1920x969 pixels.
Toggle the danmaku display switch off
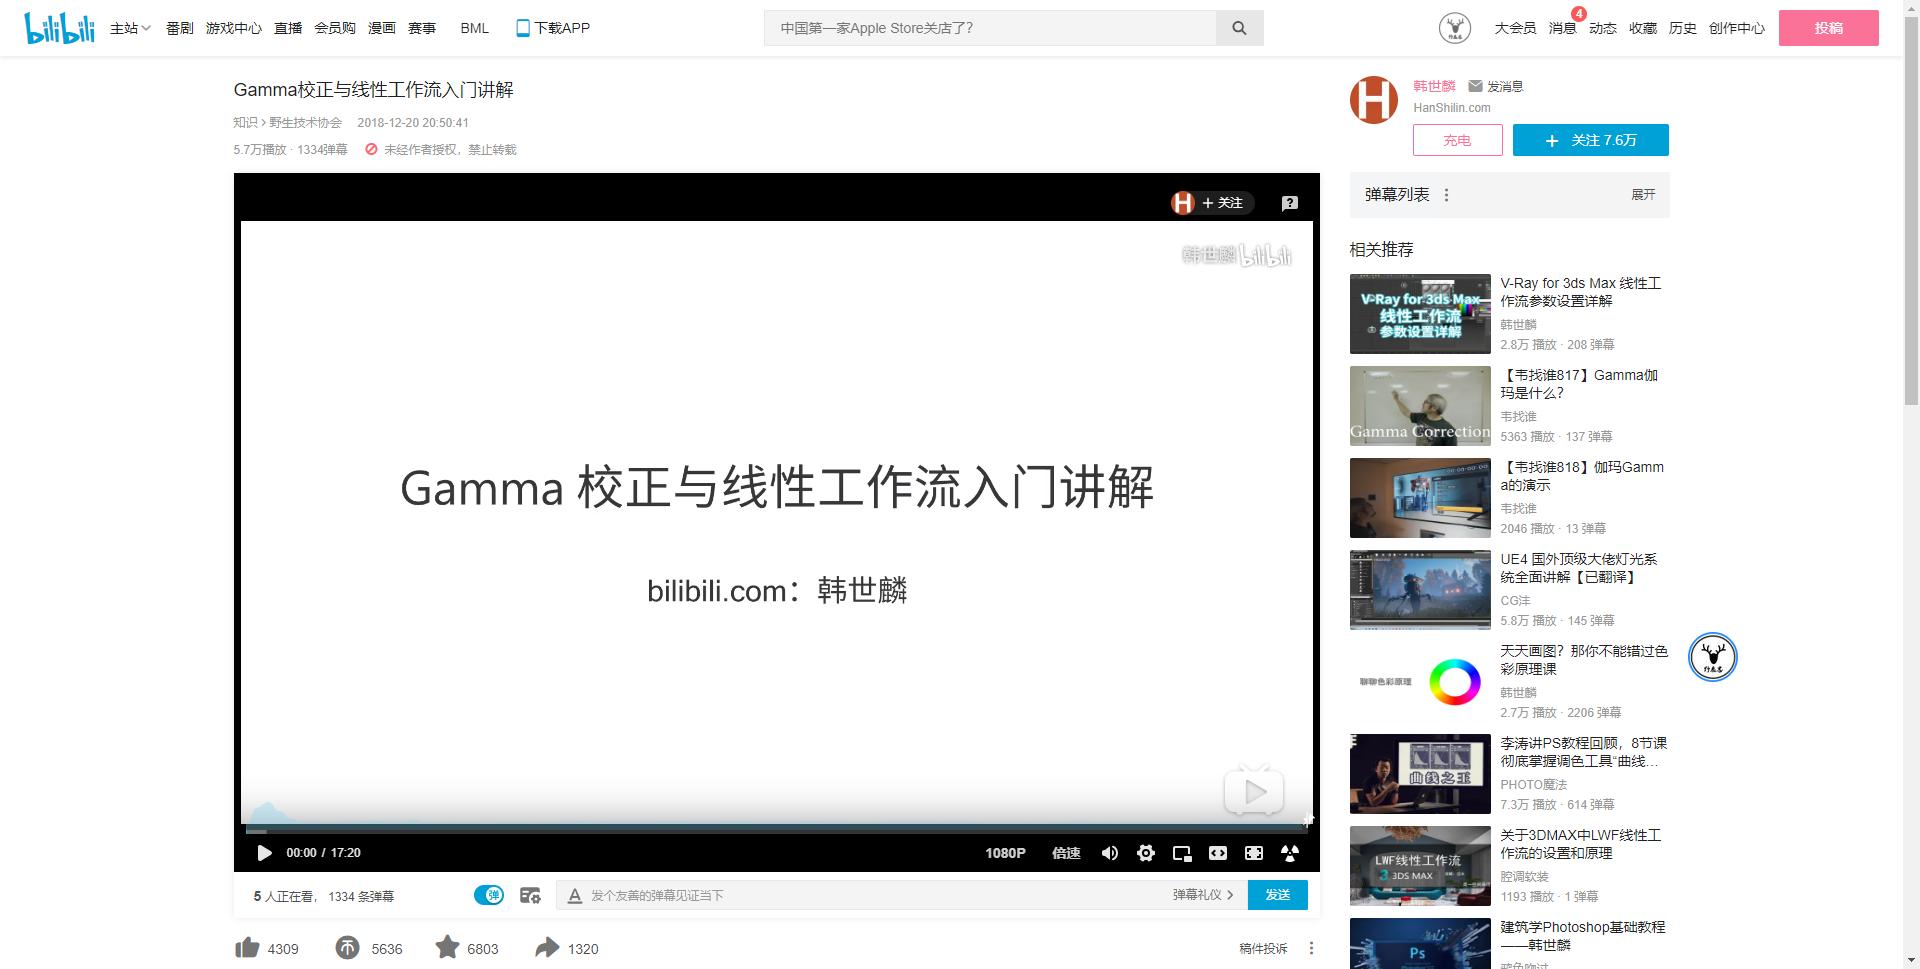(x=489, y=895)
